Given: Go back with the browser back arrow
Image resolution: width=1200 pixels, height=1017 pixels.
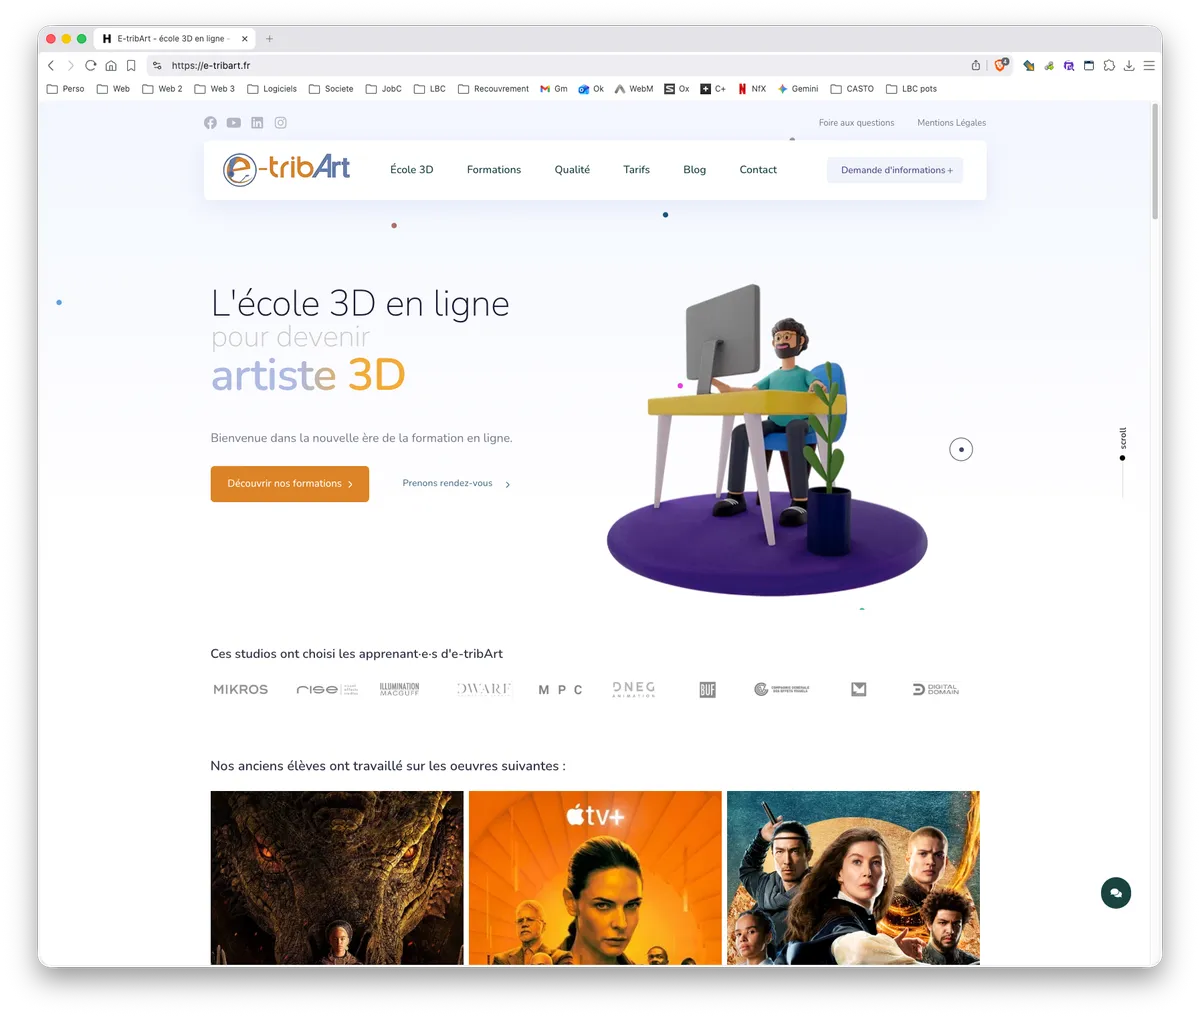Looking at the screenshot, I should (51, 65).
